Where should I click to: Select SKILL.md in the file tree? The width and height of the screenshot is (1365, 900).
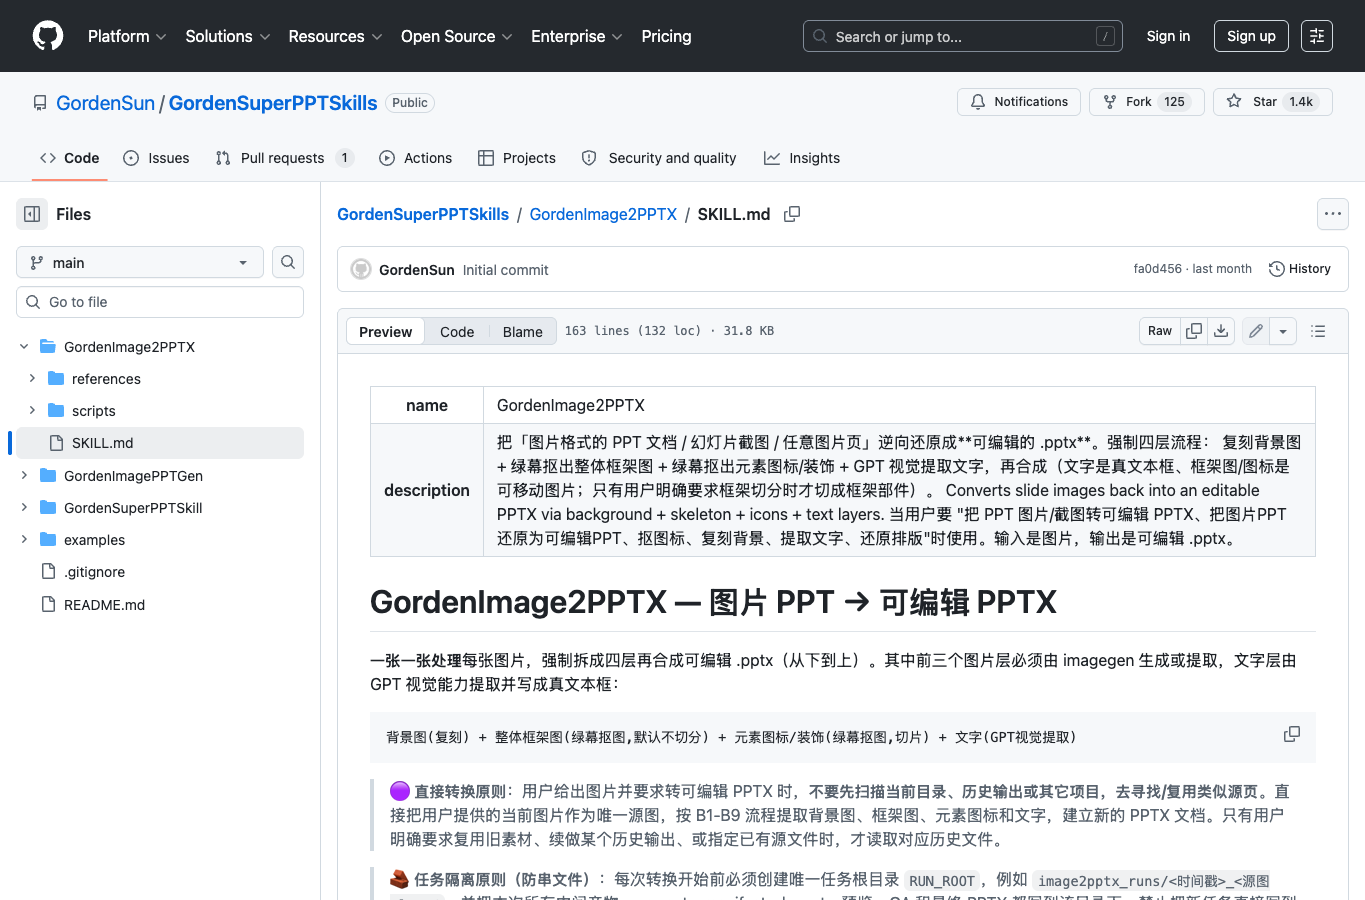(x=160, y=443)
